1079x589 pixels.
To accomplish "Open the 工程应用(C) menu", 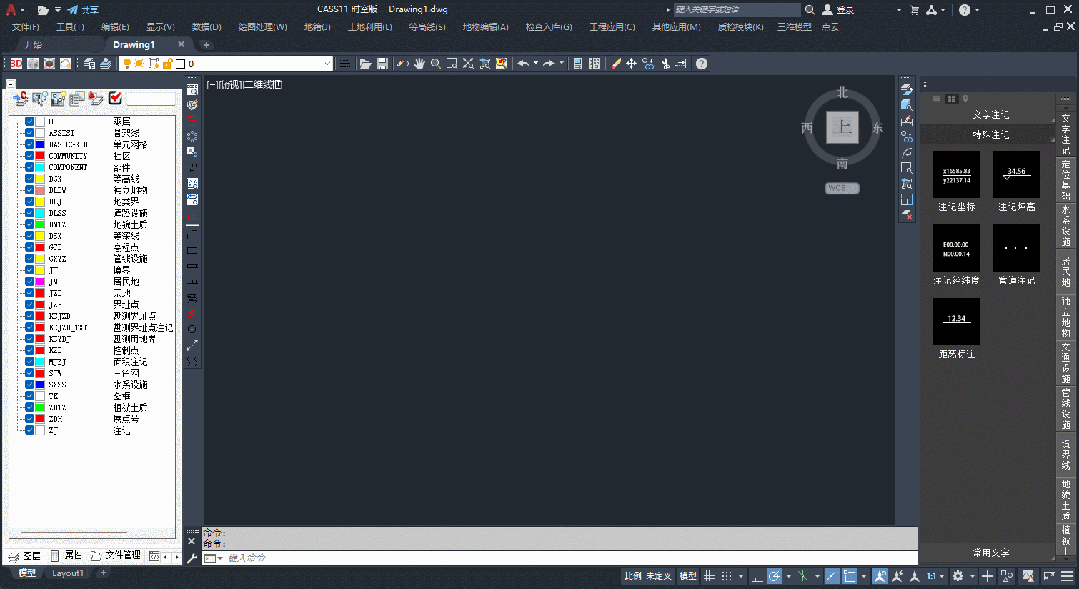I will pos(612,27).
